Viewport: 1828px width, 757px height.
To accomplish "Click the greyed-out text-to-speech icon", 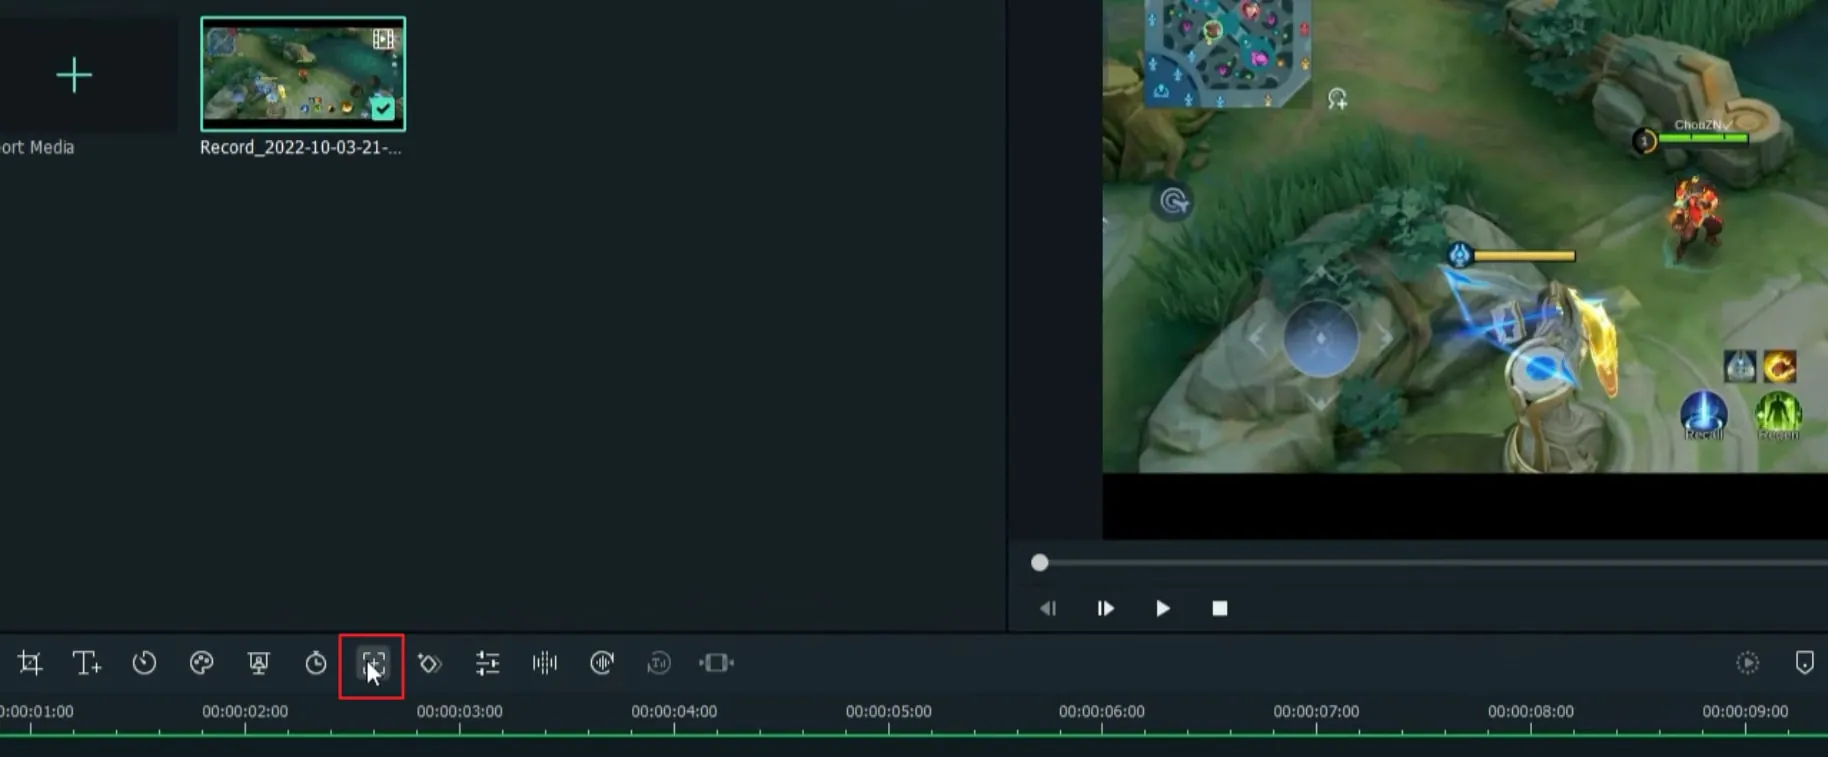I will pos(659,663).
